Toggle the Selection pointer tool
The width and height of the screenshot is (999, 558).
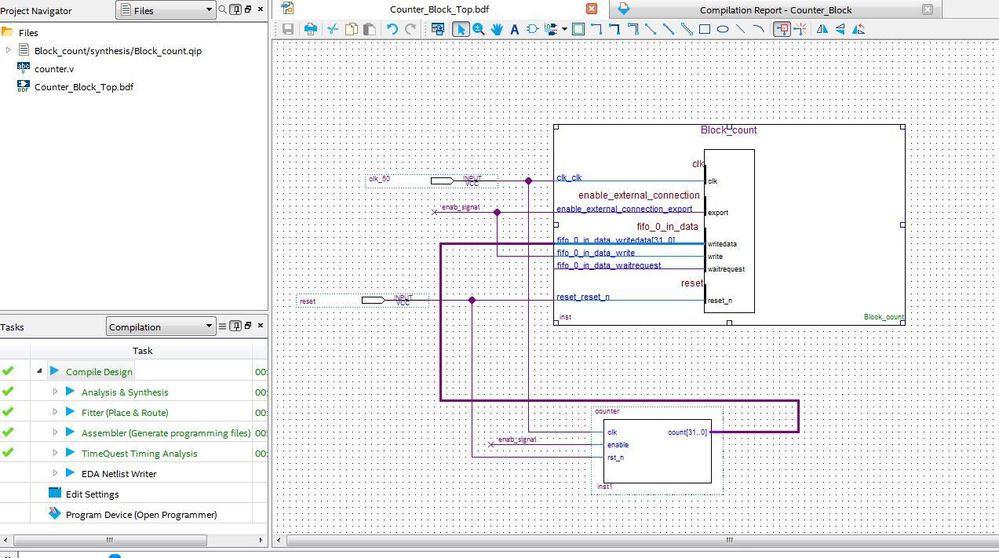click(x=461, y=30)
